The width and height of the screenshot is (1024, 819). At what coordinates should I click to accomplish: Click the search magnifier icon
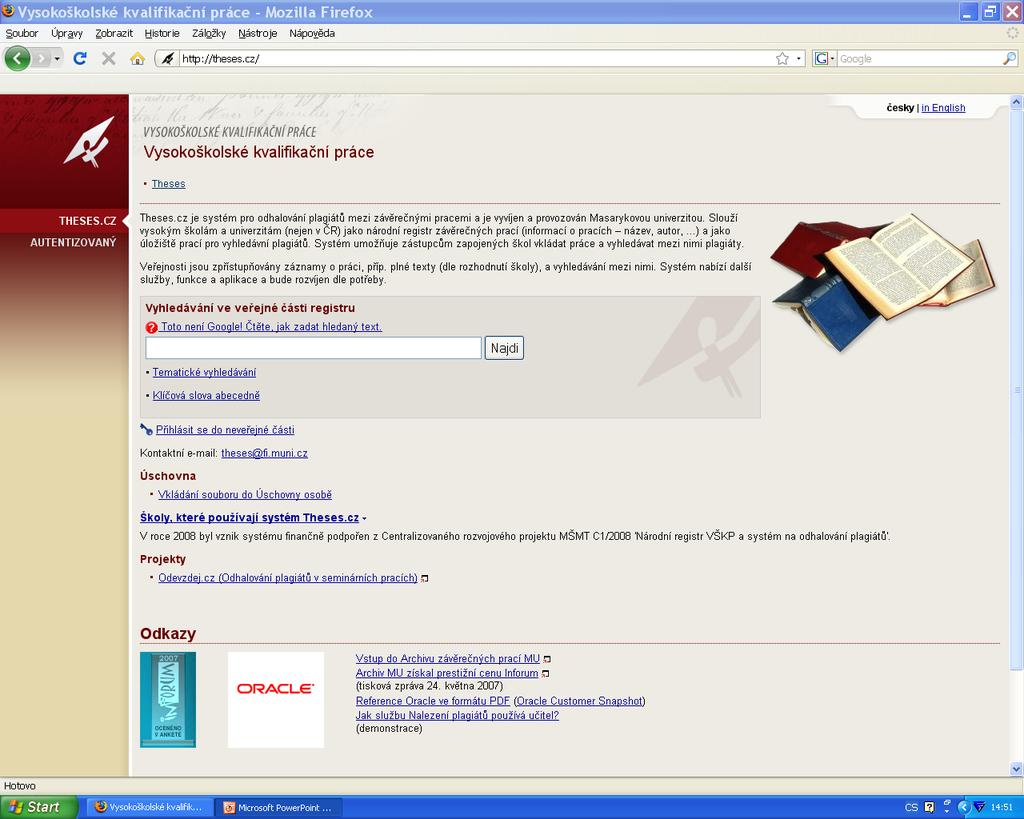1009,59
